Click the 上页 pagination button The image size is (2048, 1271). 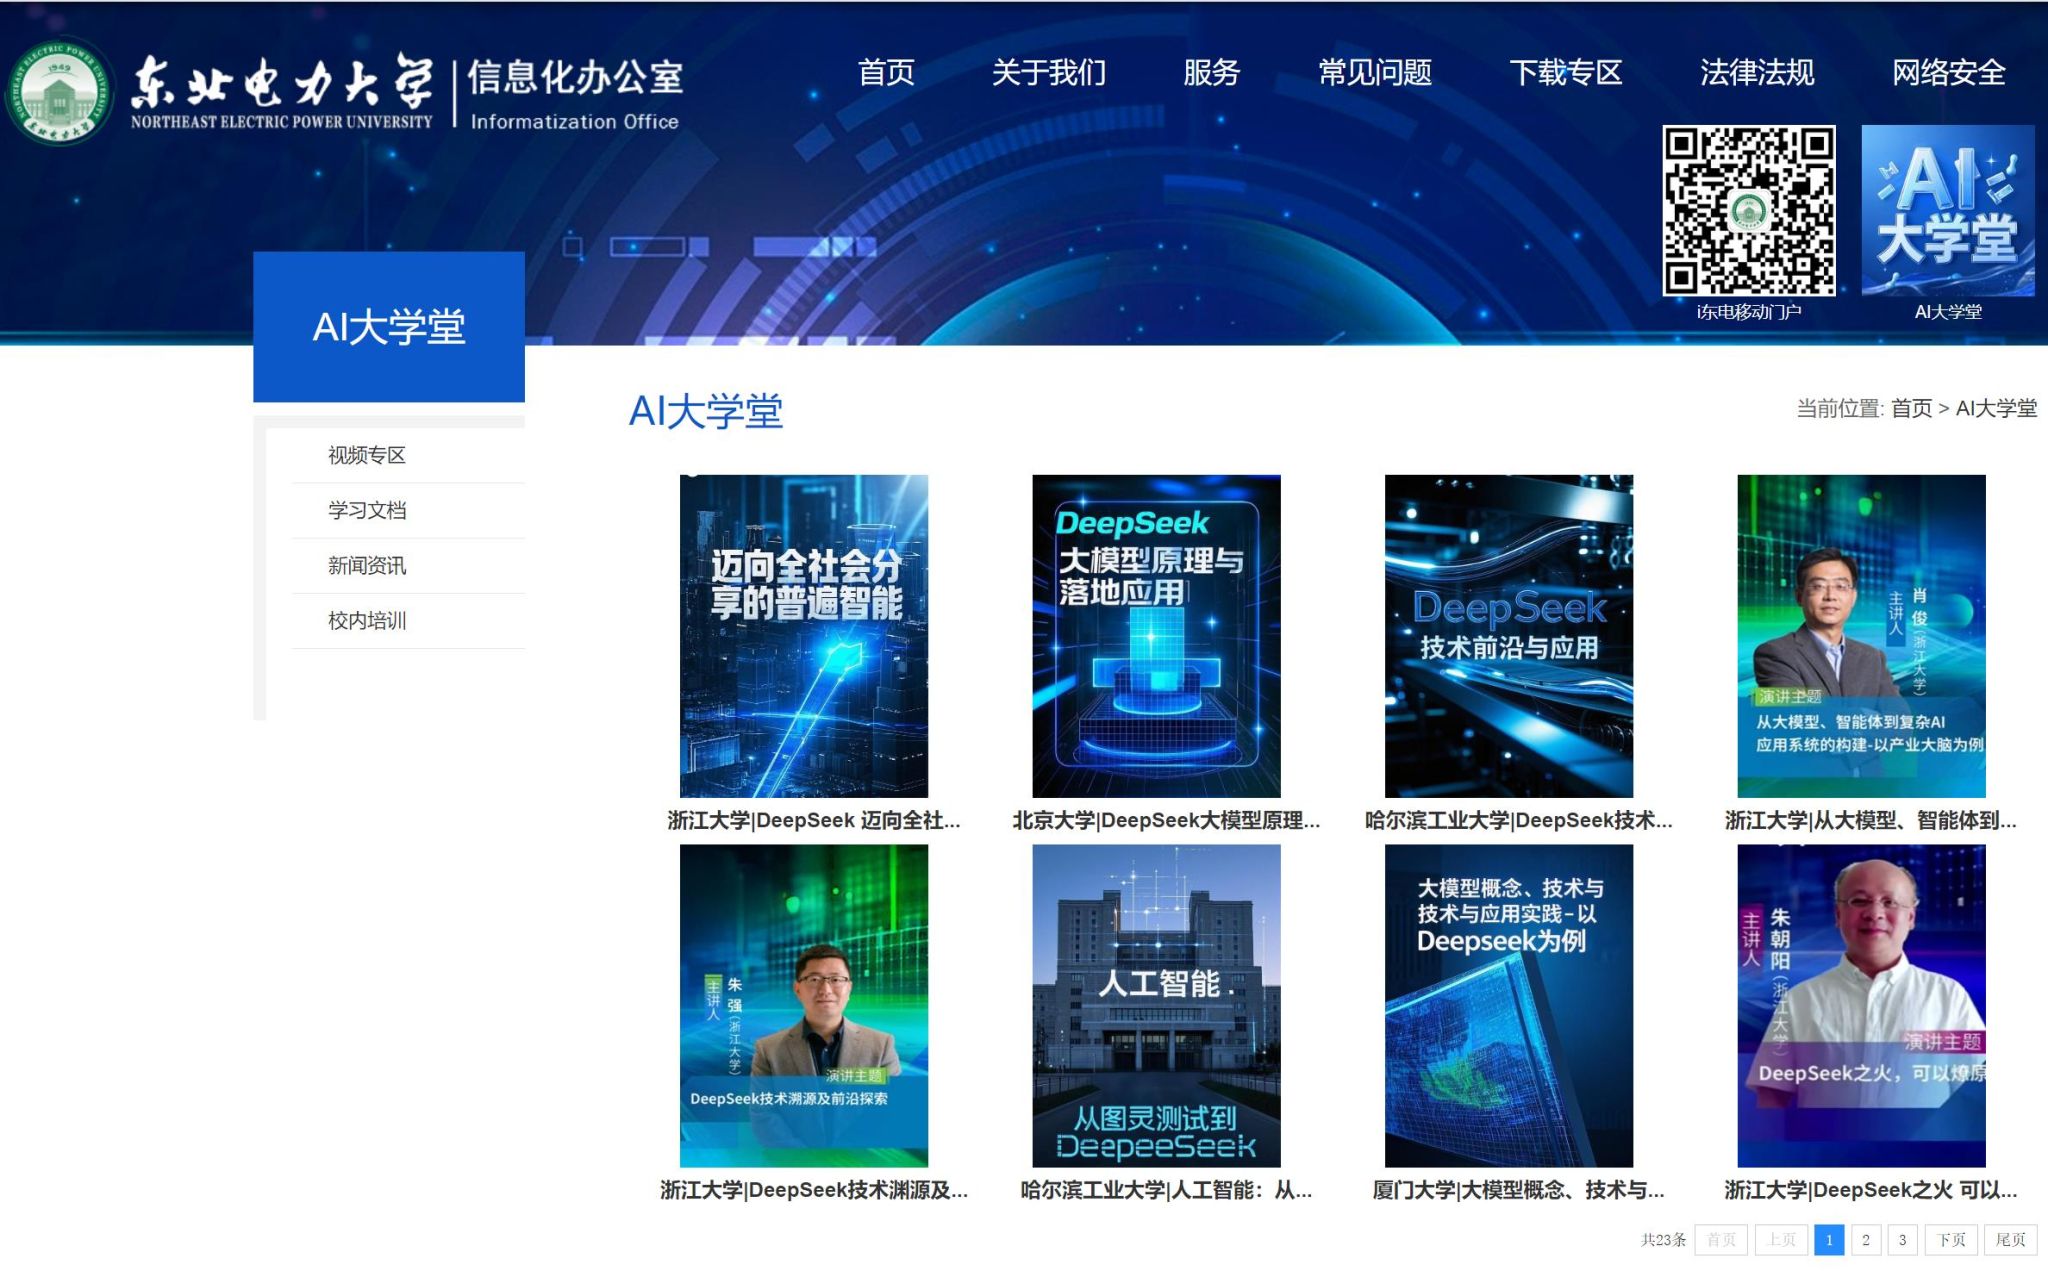[1781, 1240]
